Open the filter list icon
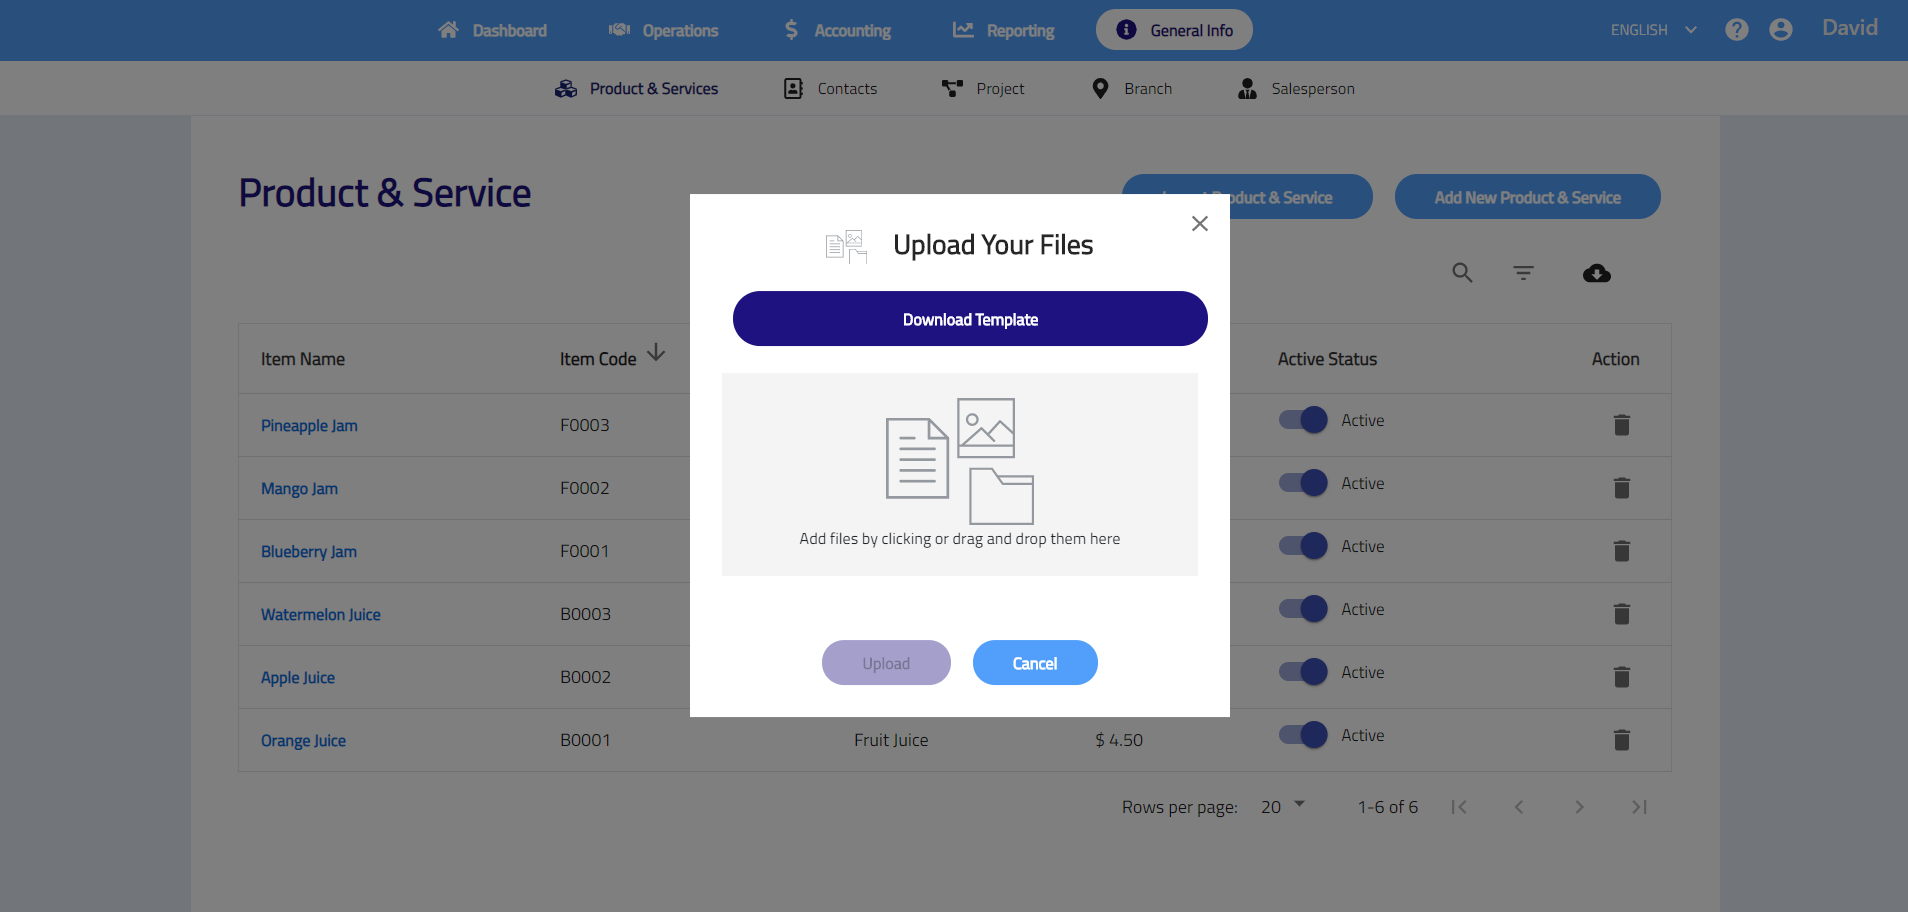This screenshot has height=912, width=1908. (x=1523, y=273)
